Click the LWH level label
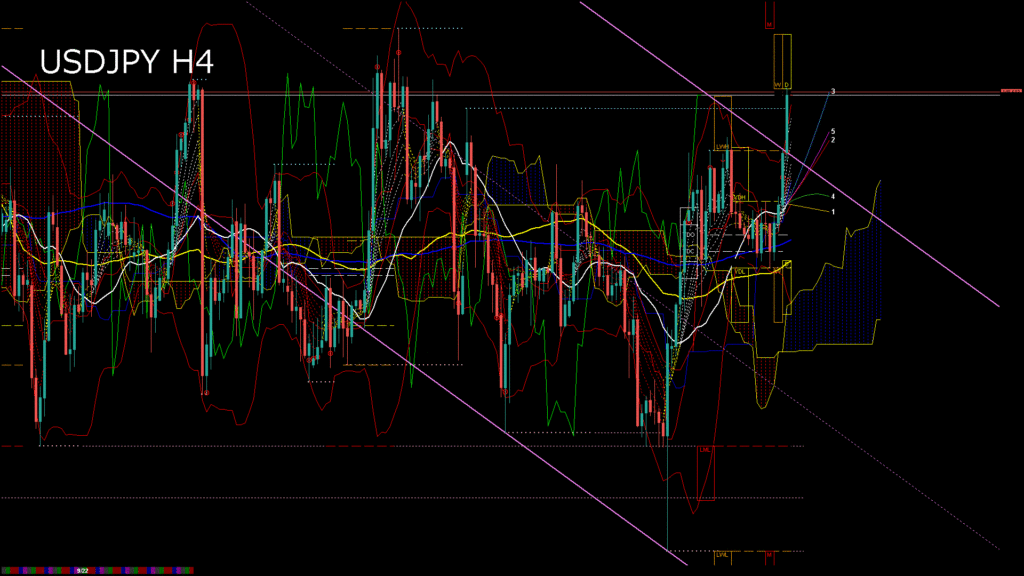The width and height of the screenshot is (1024, 576). point(721,147)
